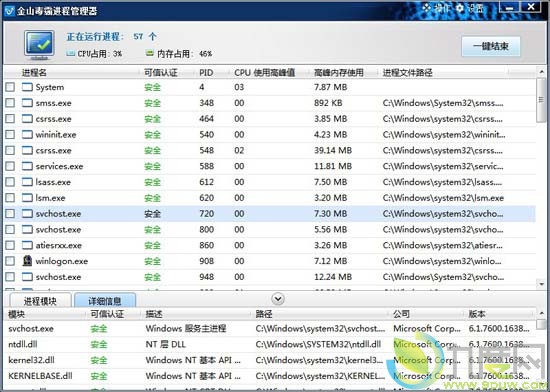550x392 pixels.
Task: Select csrss.exe with PID 464
Action: [269, 119]
